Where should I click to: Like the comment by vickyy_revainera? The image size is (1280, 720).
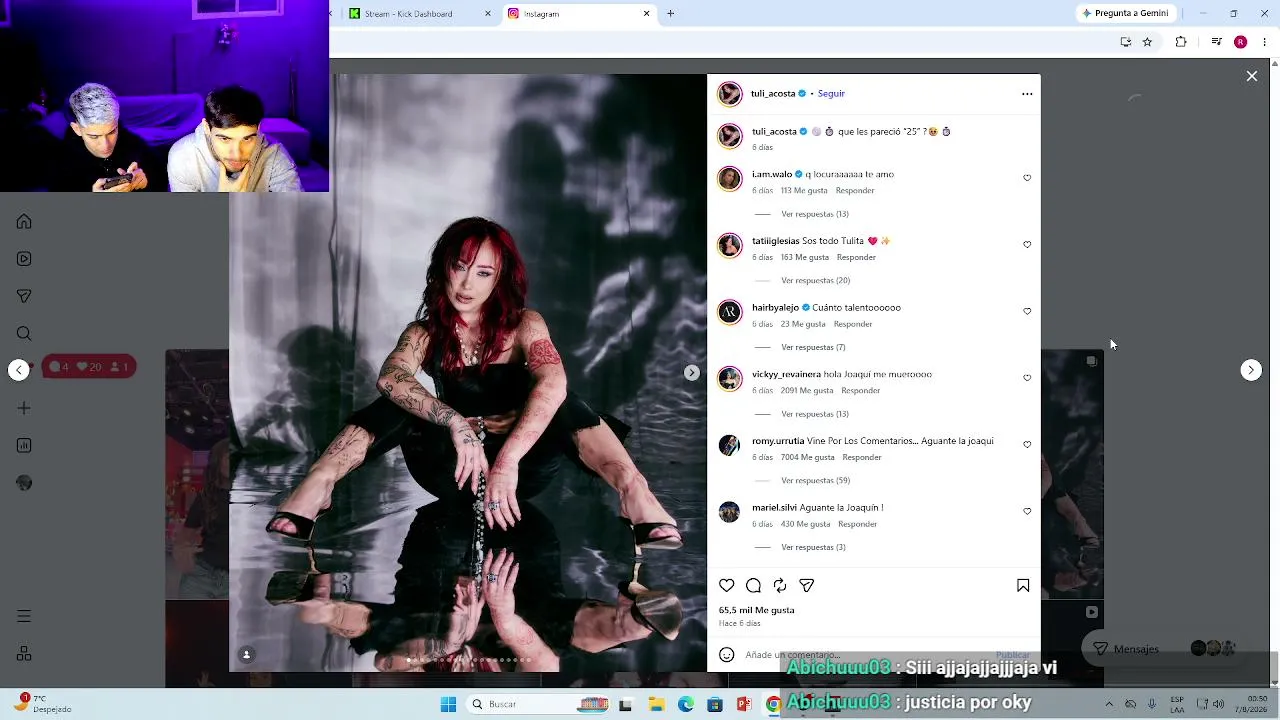(1027, 378)
